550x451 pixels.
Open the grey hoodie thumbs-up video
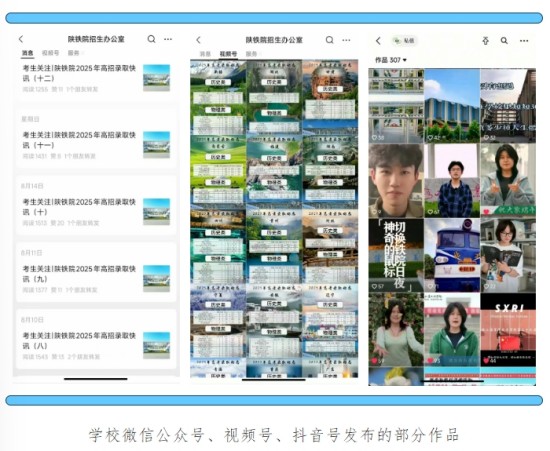pos(508,181)
